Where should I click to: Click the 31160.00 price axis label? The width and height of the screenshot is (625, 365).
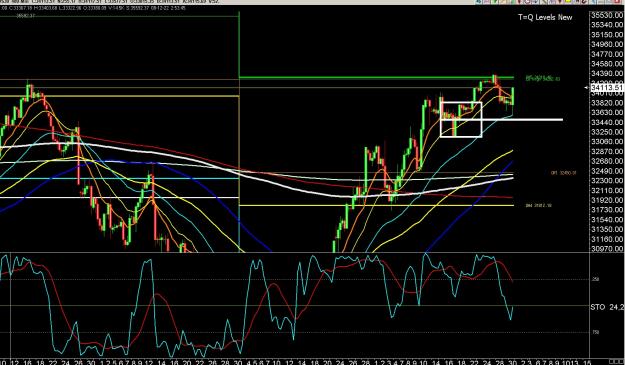(607, 239)
